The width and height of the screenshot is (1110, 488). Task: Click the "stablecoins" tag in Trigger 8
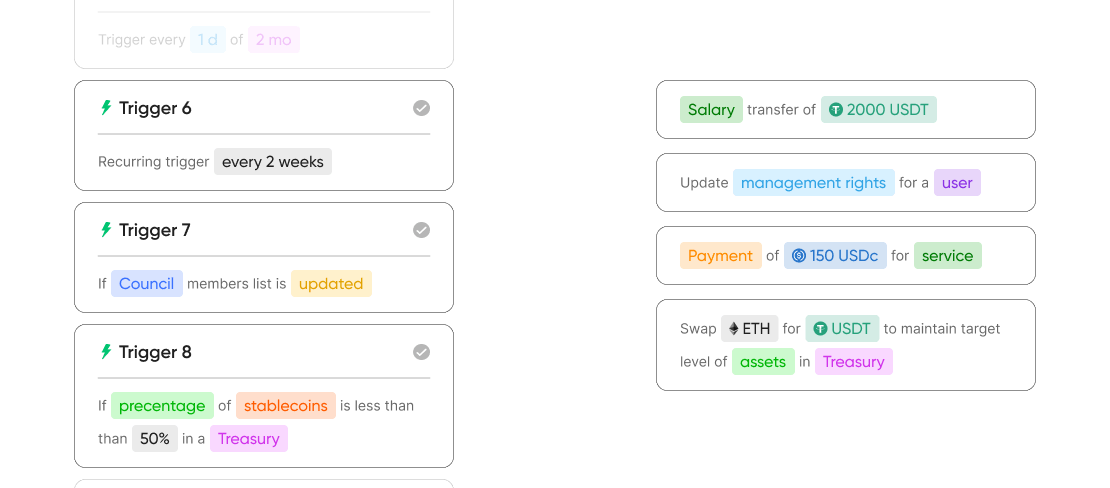pos(286,406)
